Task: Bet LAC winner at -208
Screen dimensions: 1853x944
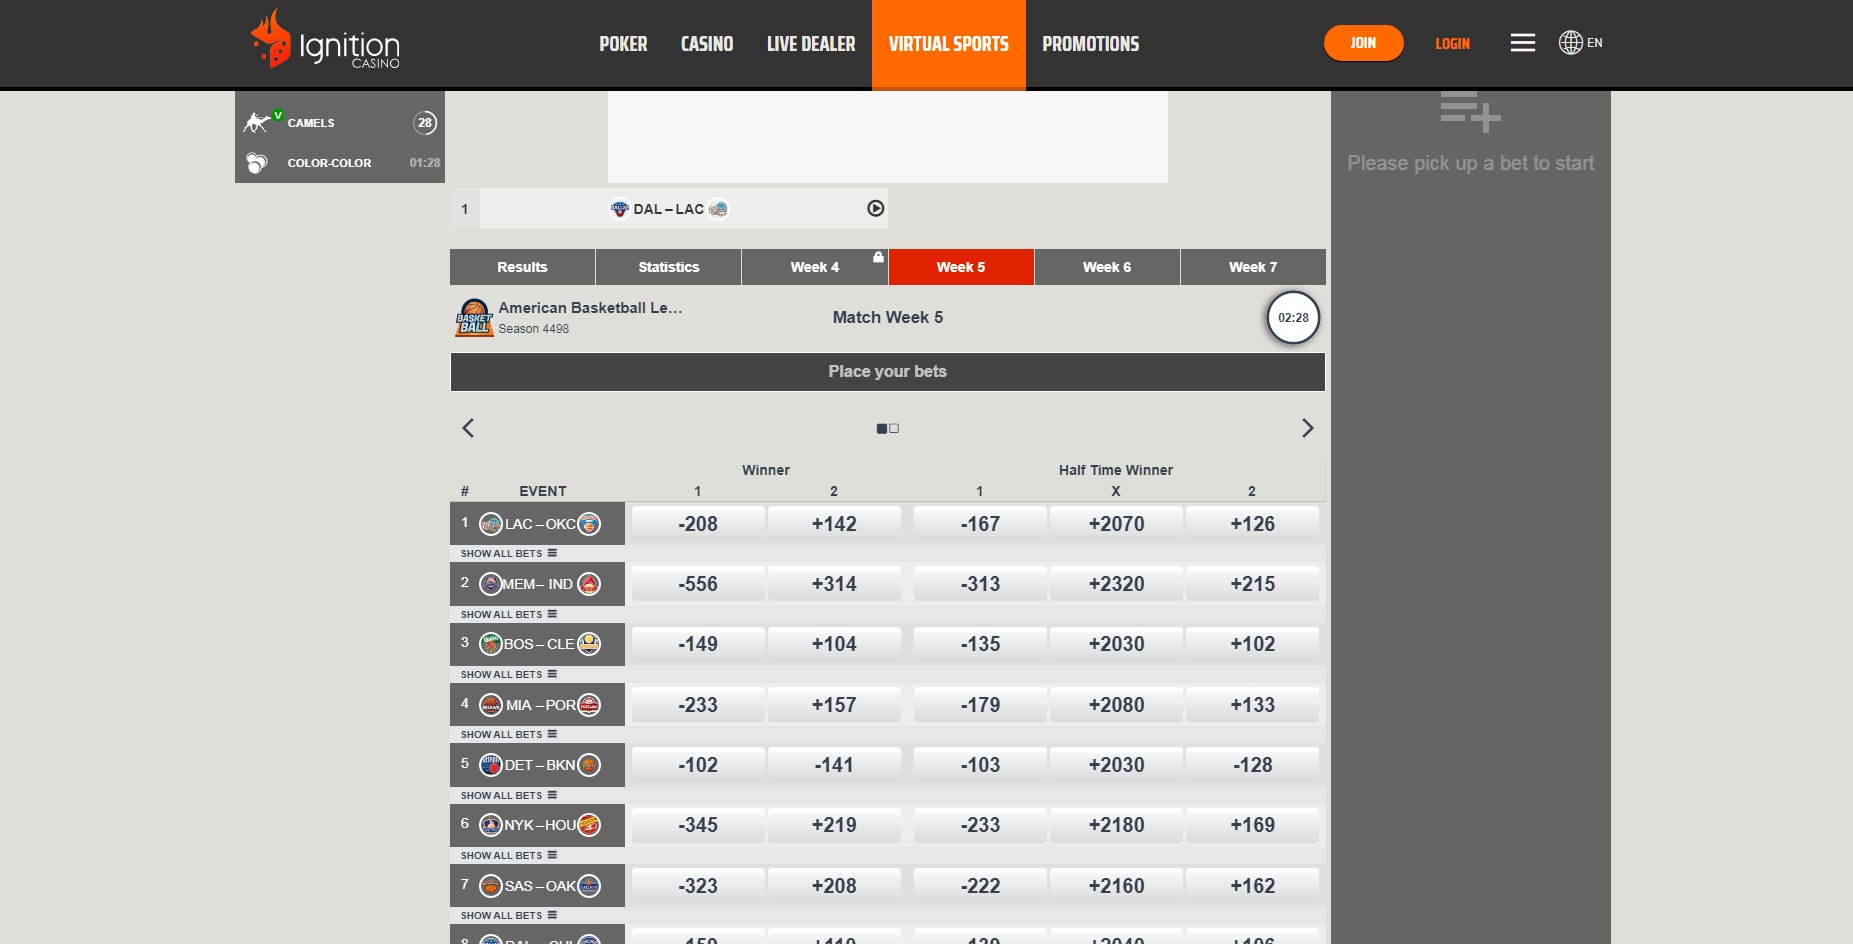Action: pos(698,524)
